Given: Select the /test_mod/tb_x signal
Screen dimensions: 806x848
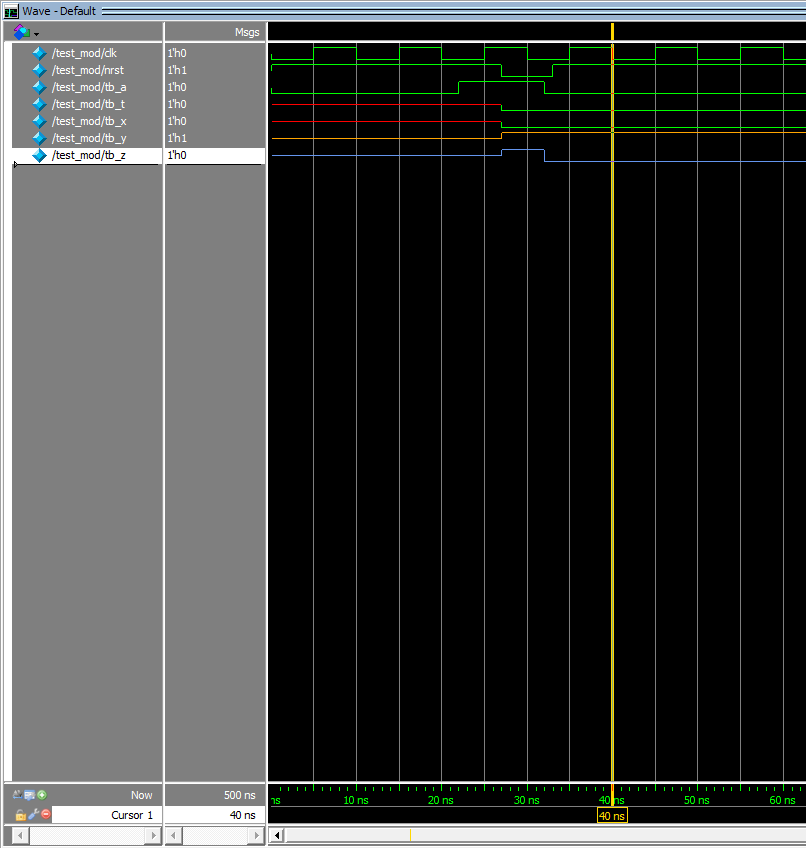Looking at the screenshot, I should (x=89, y=121).
